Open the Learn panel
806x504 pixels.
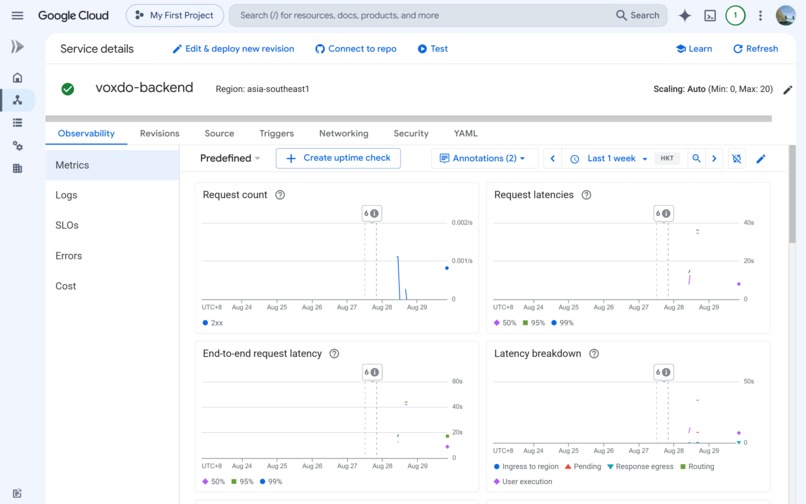(694, 49)
